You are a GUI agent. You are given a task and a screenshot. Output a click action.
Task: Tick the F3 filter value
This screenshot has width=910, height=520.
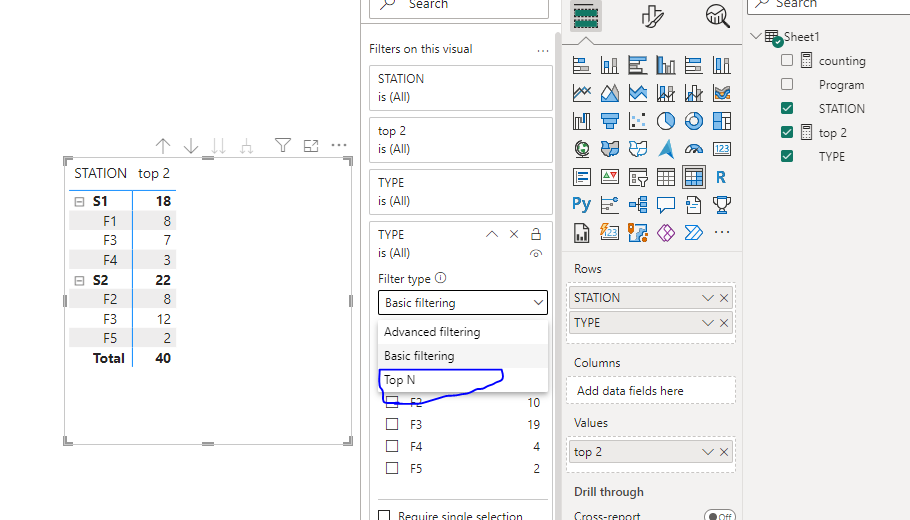(392, 424)
